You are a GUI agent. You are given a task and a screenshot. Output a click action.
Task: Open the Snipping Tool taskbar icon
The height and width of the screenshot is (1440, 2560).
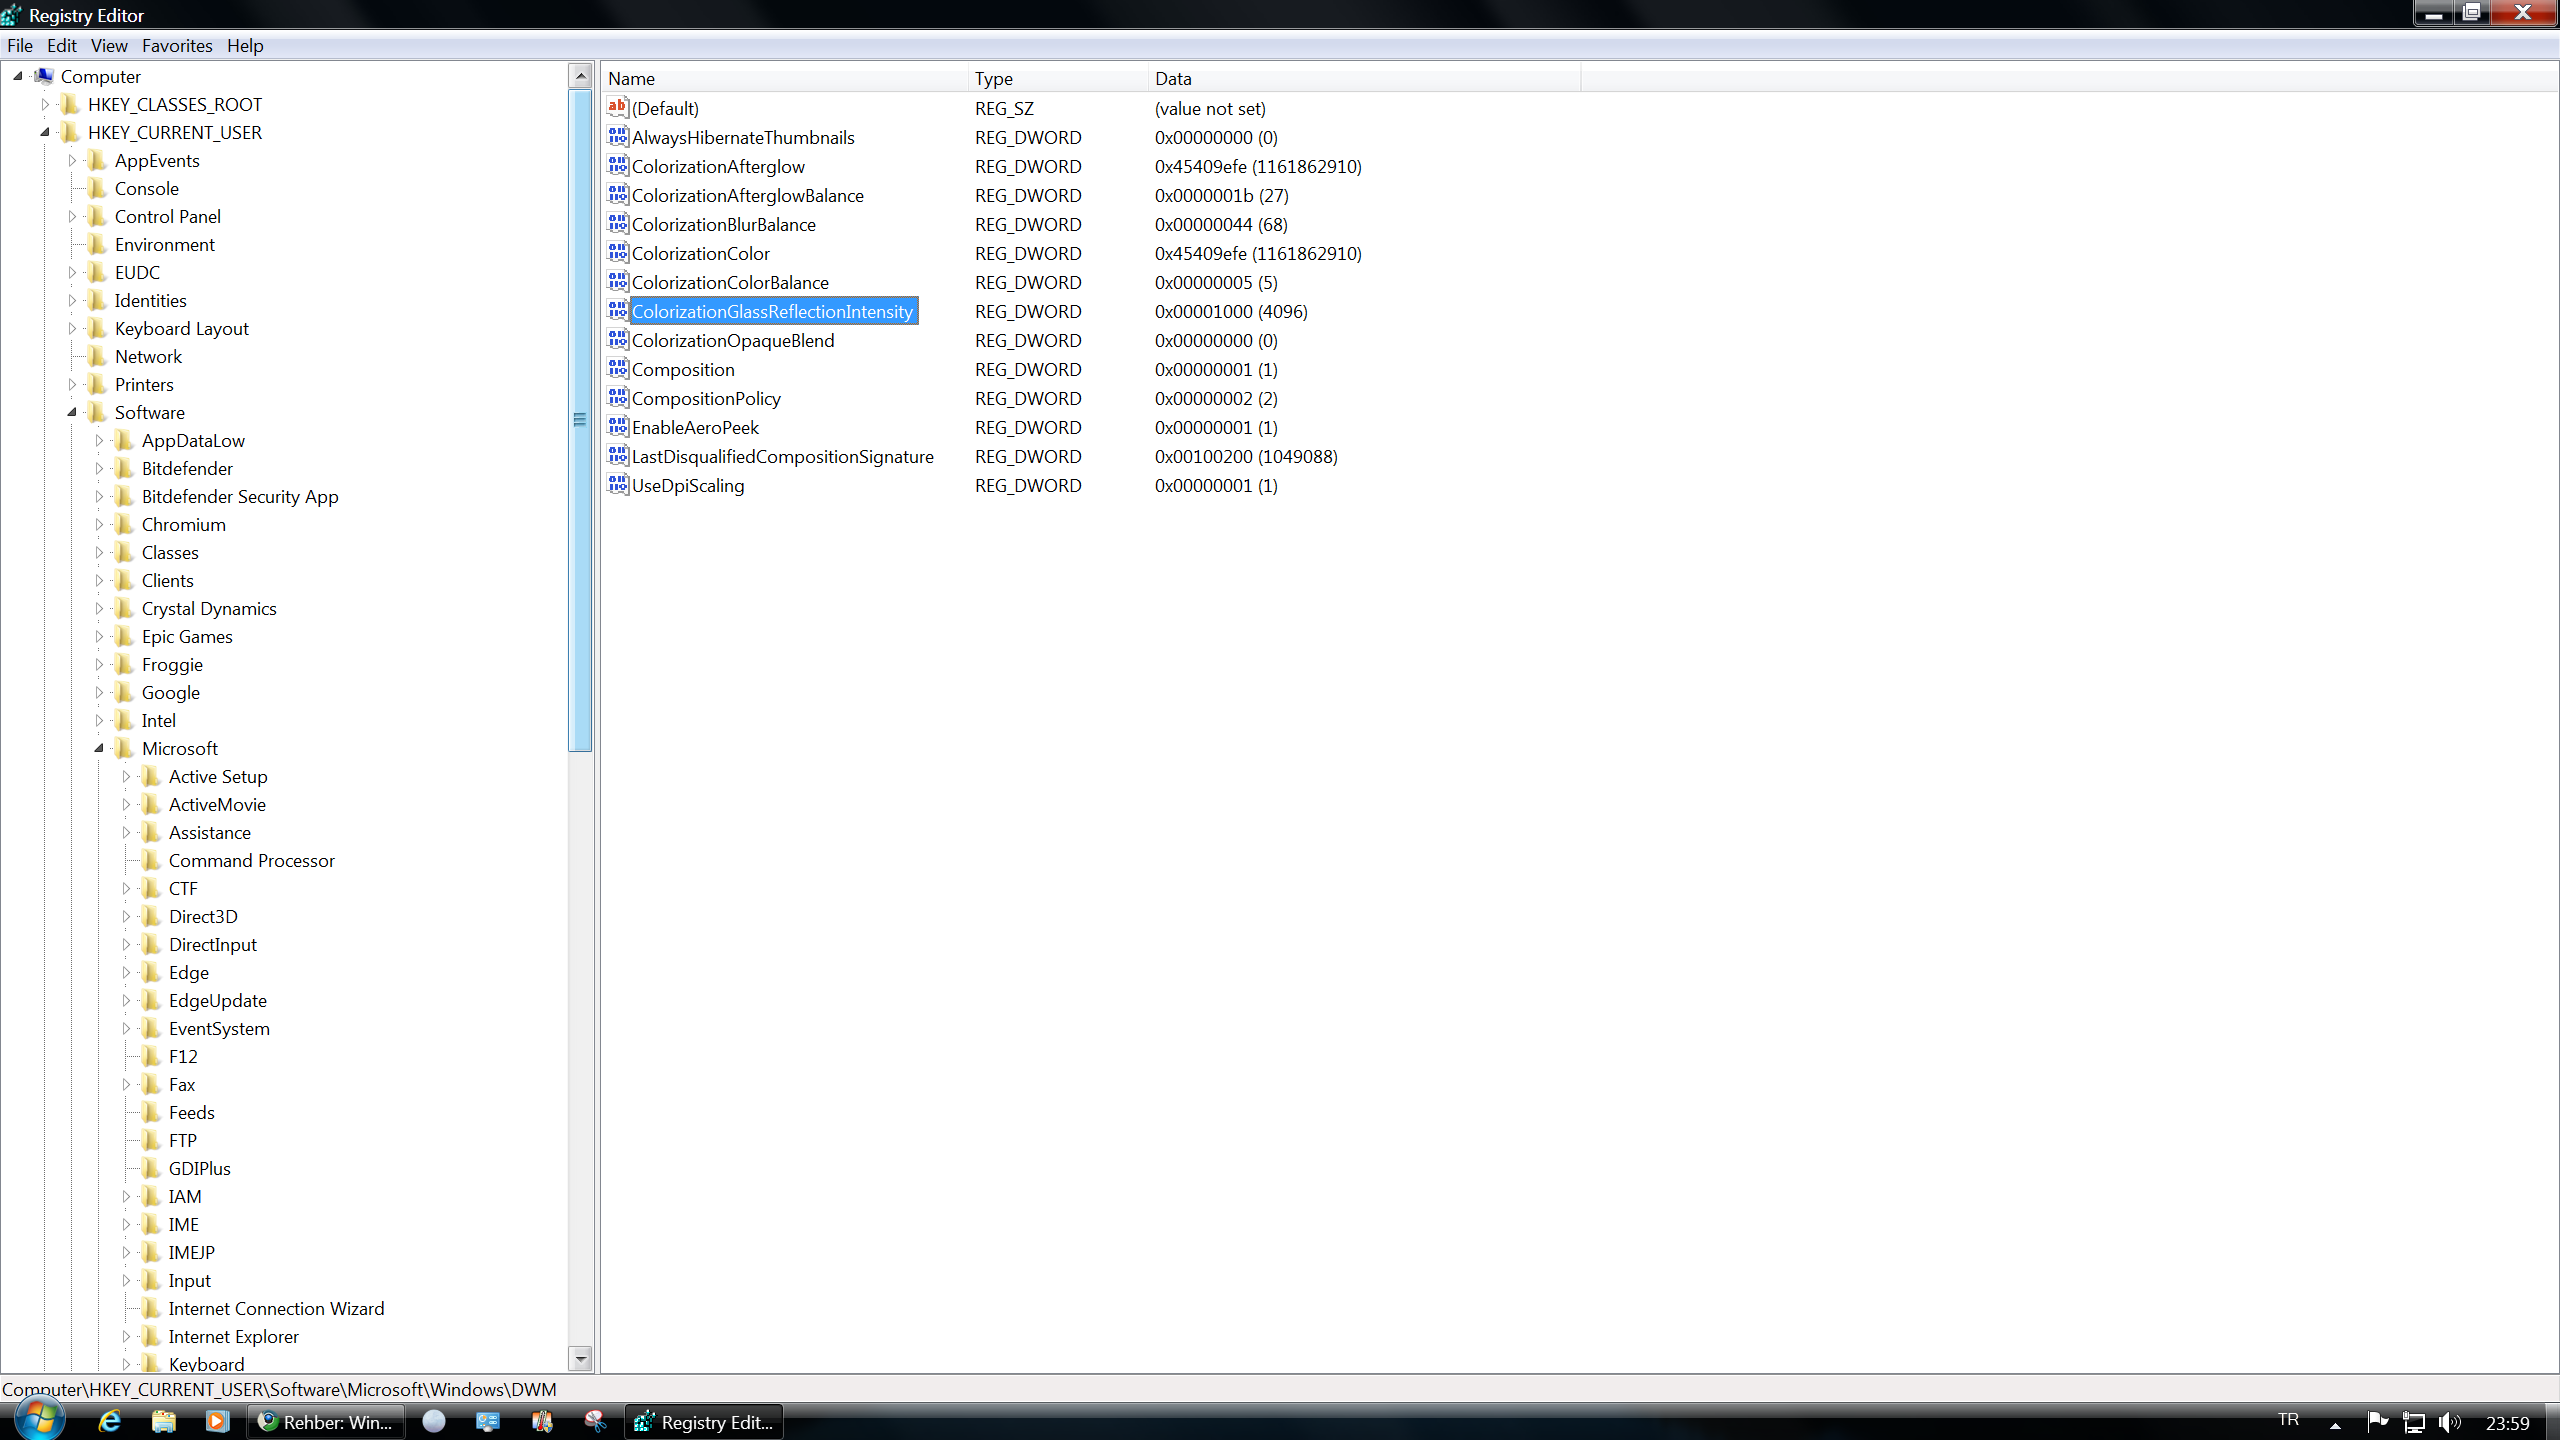[596, 1421]
